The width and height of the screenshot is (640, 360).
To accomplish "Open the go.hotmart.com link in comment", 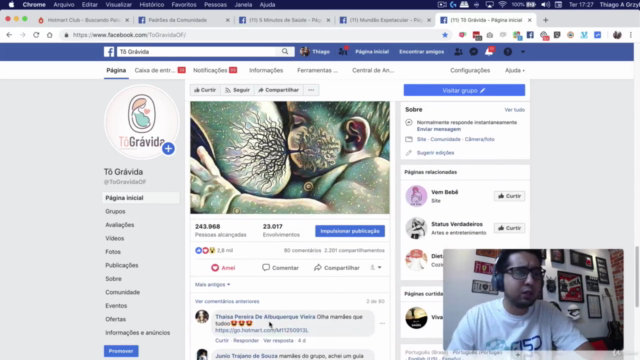I will [262, 330].
